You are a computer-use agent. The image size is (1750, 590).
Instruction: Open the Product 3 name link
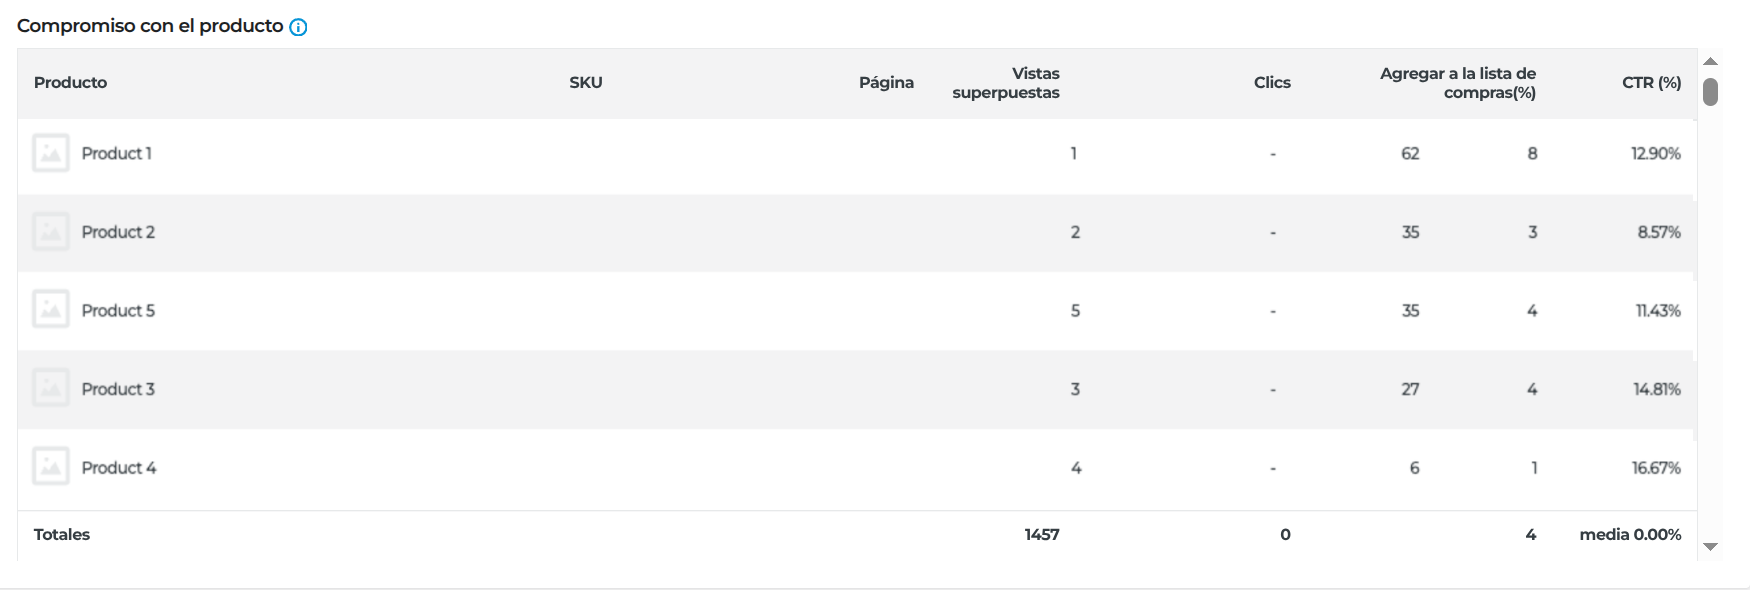[118, 389]
